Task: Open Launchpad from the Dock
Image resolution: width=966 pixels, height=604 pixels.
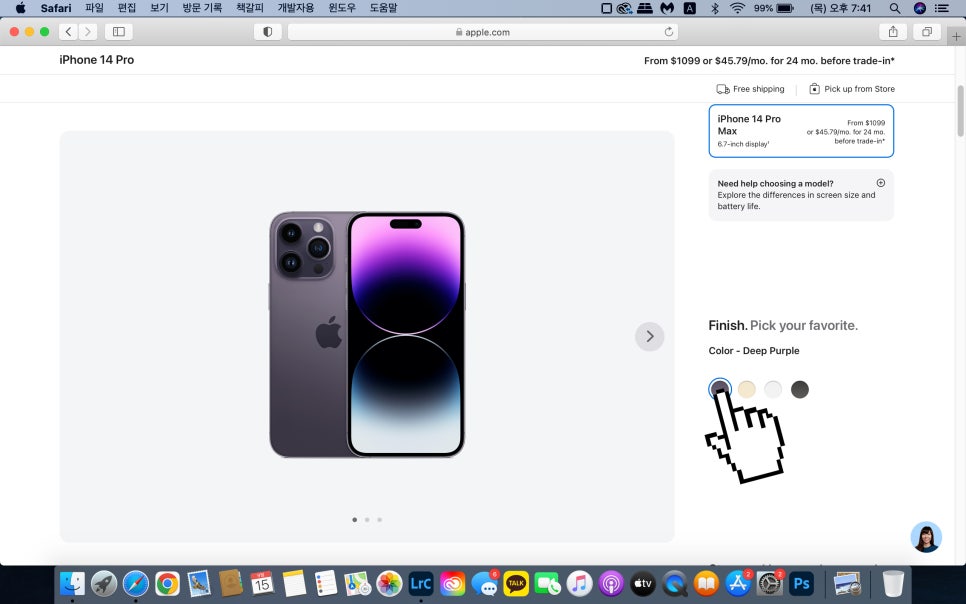Action: 104,583
